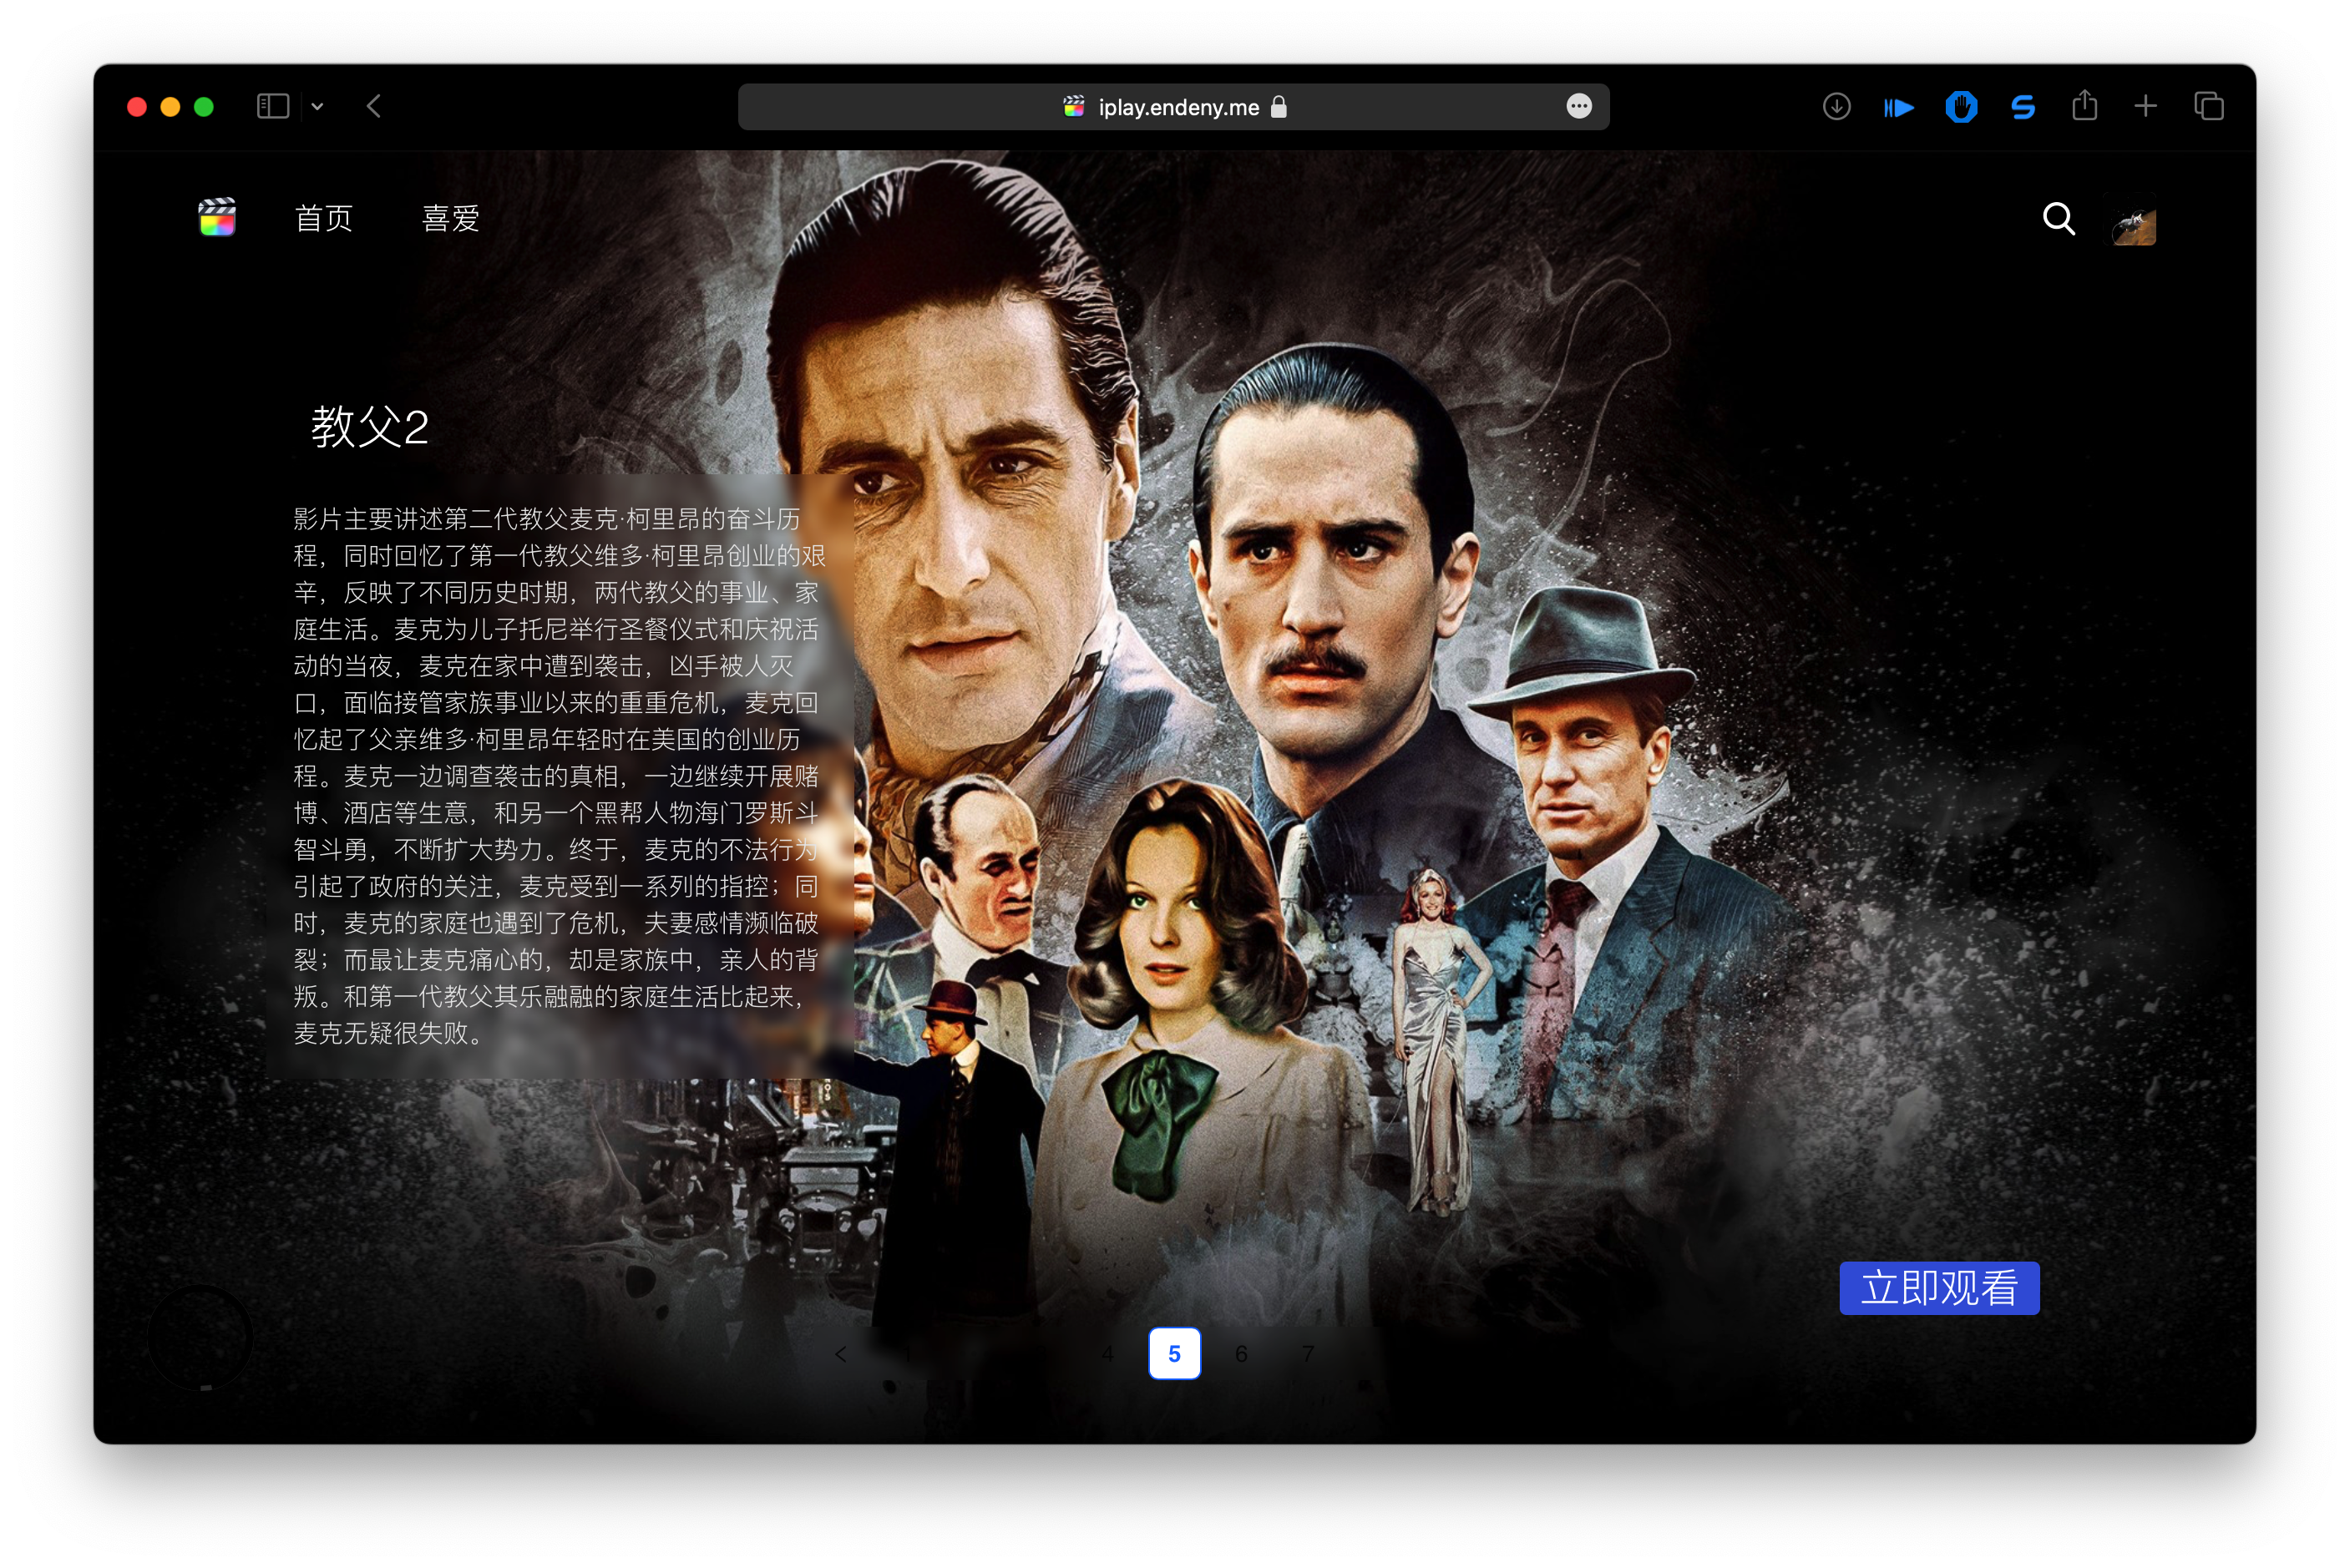Image resolution: width=2350 pixels, height=1568 pixels.
Task: Select page 5 in pagination
Action: tap(1174, 1354)
